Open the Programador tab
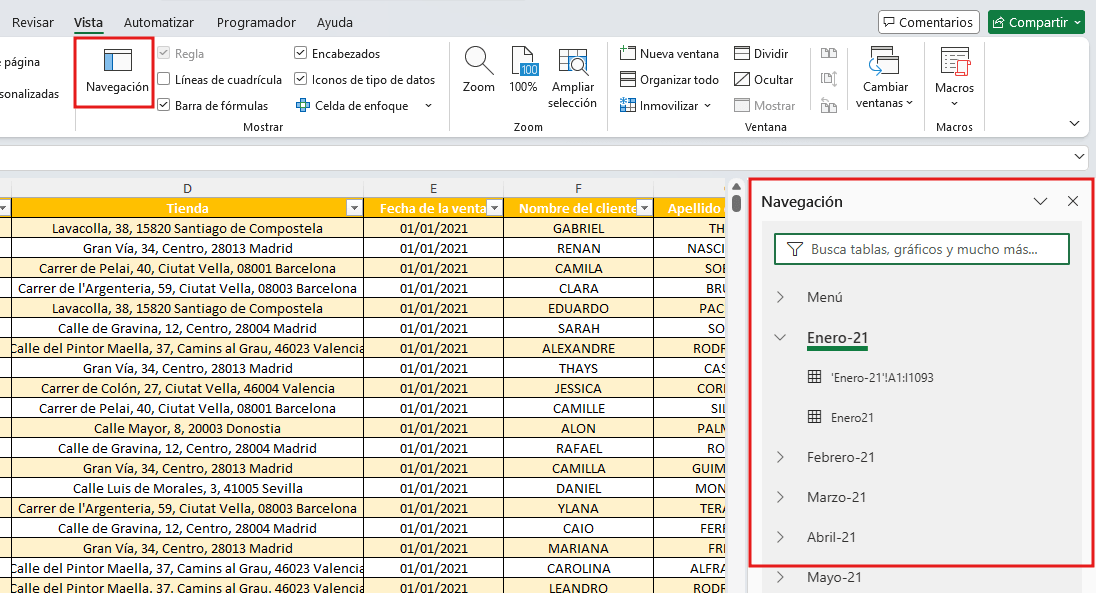This screenshot has width=1096, height=593. tap(256, 22)
